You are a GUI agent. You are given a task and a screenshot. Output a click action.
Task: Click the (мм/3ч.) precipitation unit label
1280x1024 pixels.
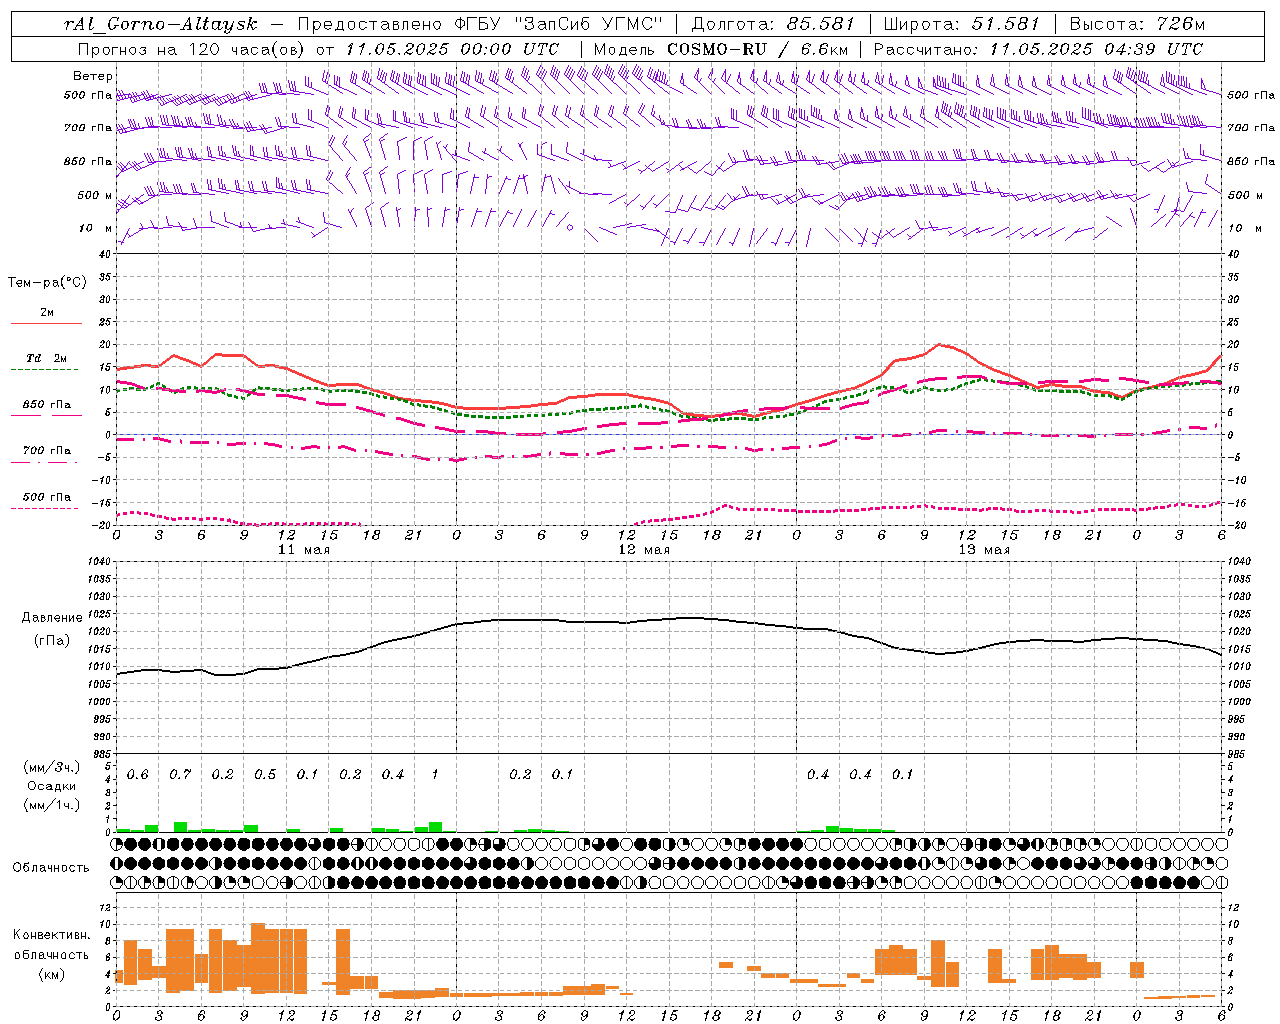(51, 768)
